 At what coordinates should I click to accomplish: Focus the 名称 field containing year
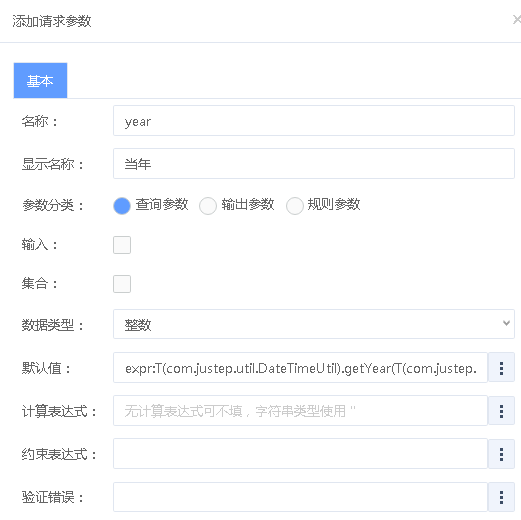(x=314, y=121)
